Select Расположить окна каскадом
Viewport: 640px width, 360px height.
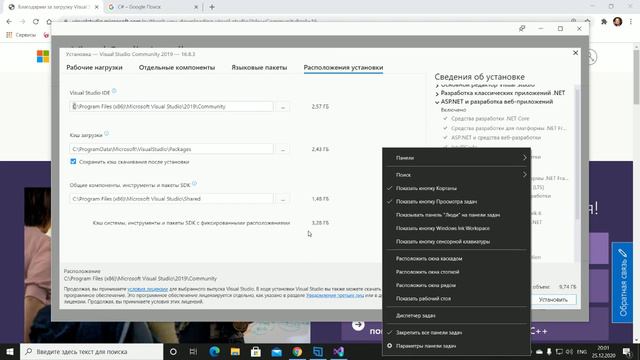coord(456,258)
